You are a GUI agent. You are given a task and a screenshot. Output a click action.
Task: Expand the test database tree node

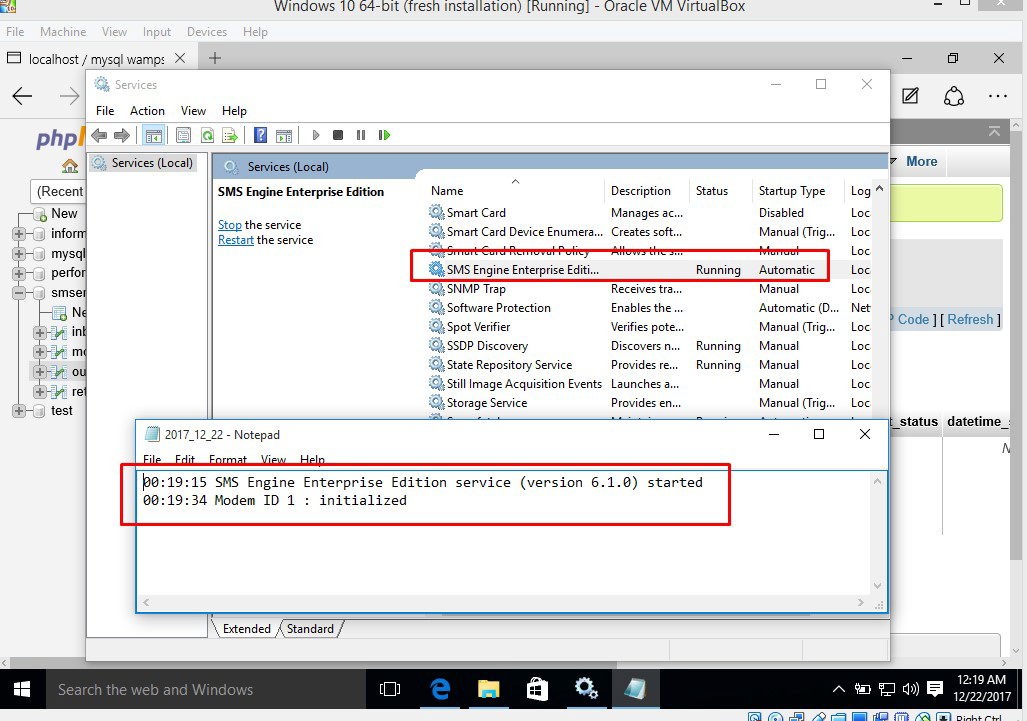(x=19, y=411)
